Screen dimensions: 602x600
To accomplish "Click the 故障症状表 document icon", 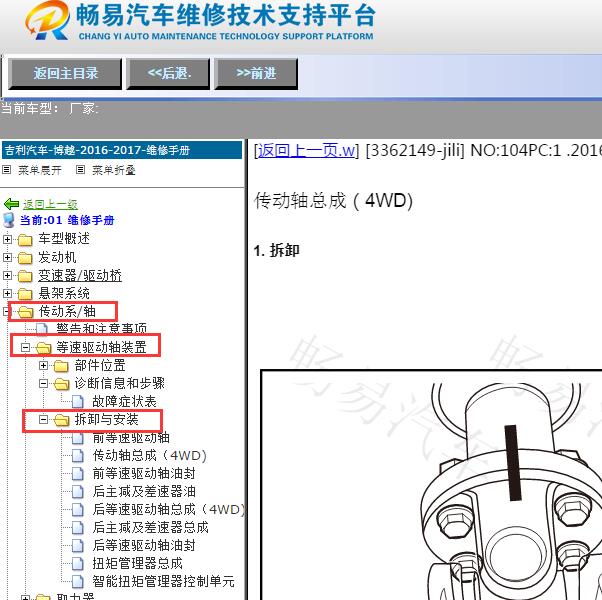I will [x=78, y=402].
